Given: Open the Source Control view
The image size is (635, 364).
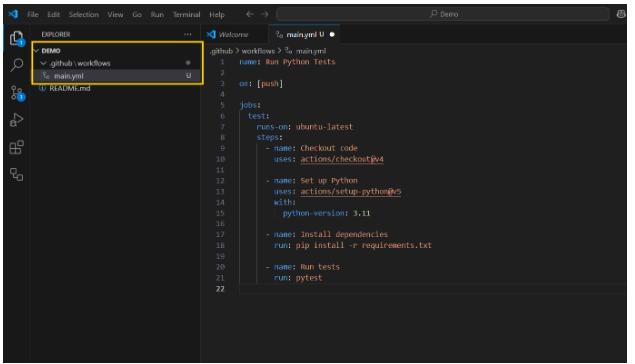Looking at the screenshot, I should click(x=17, y=93).
